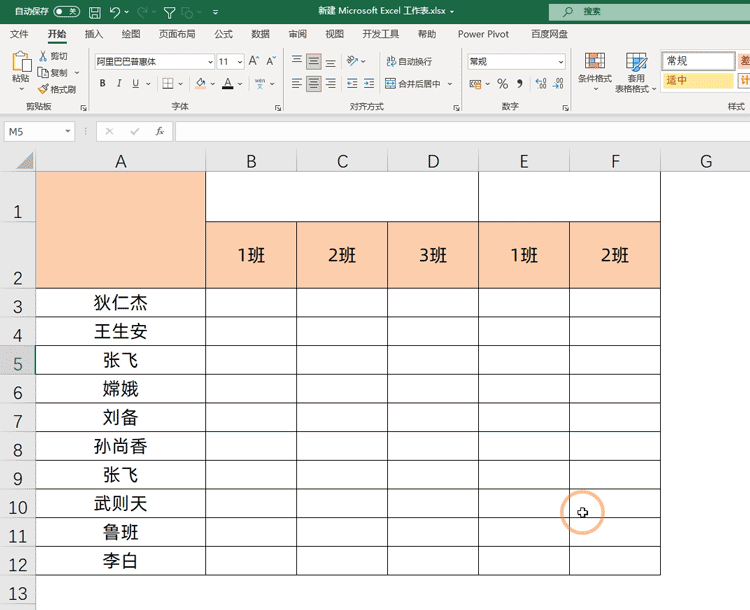Click the accounting currency format icon
The height and width of the screenshot is (610, 750).
[x=475, y=84]
